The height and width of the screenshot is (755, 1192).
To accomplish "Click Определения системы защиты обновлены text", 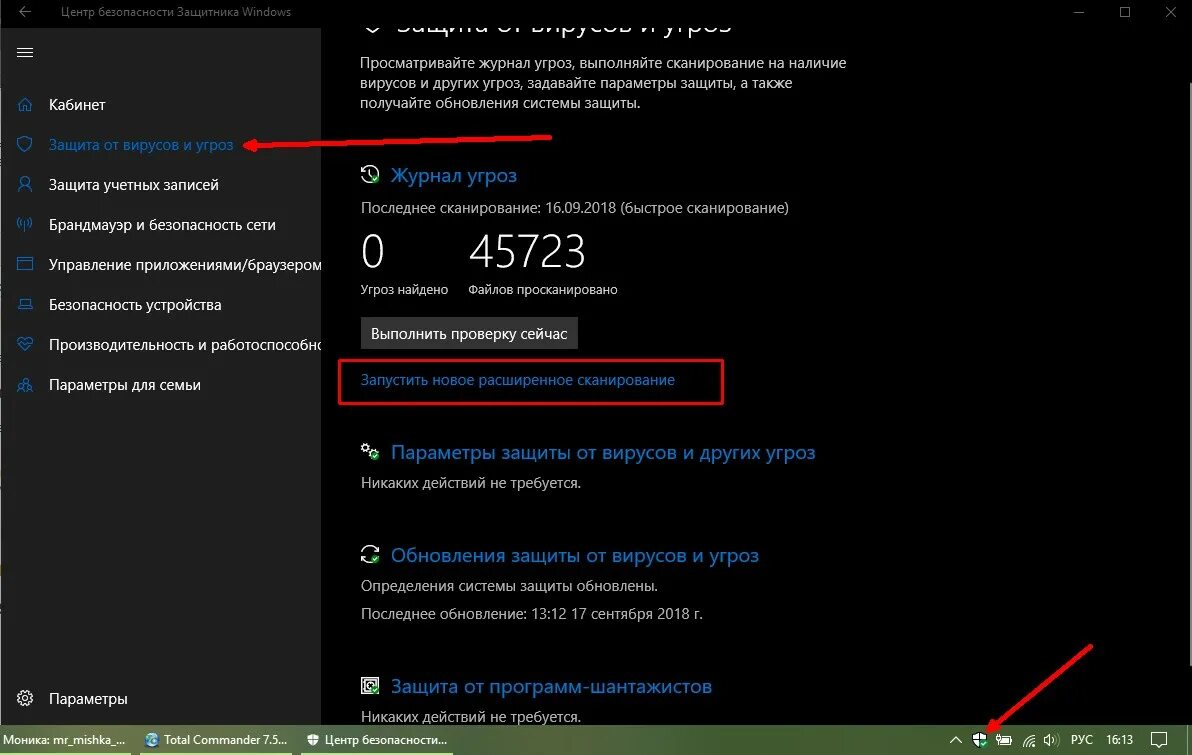I will pos(509,586).
